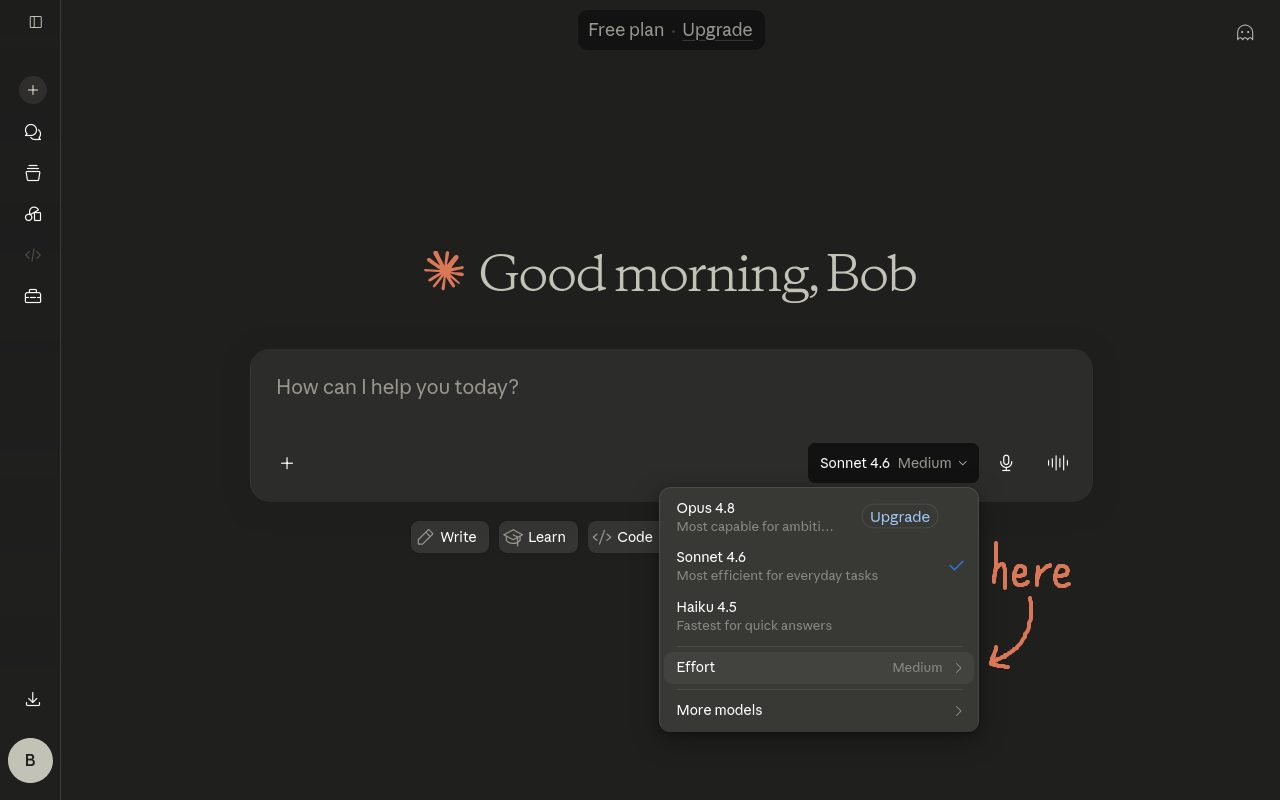1280x800 pixels.
Task: Select Haiku 4.5 model option
Action: point(819,616)
